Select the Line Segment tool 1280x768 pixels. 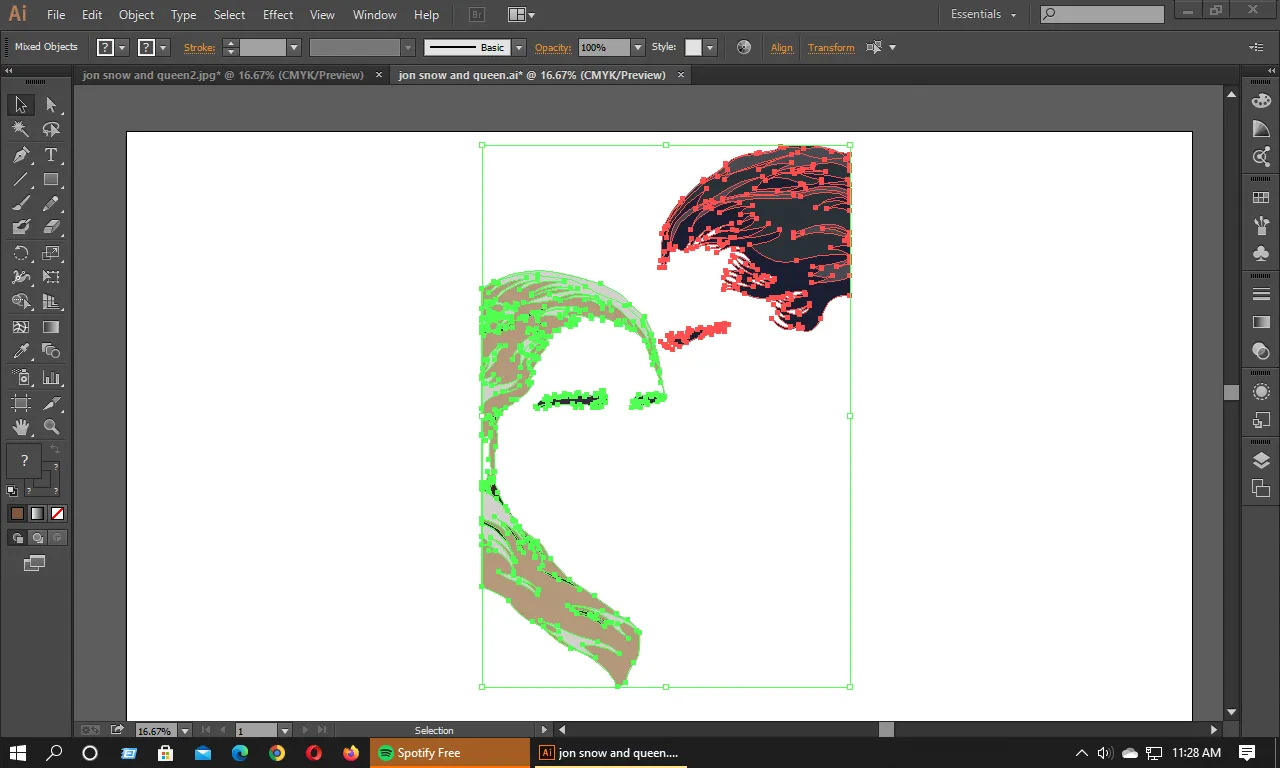pyautogui.click(x=20, y=180)
